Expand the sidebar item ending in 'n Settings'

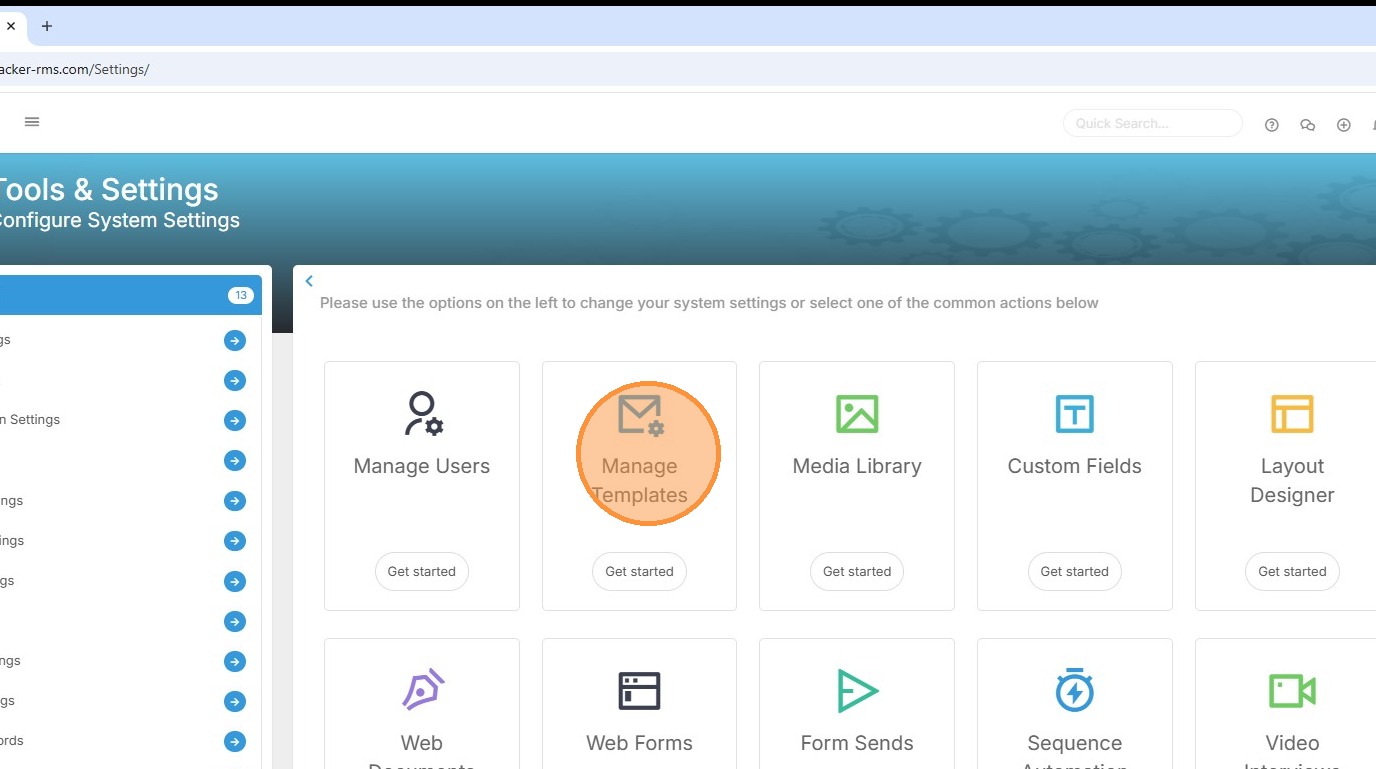[x=235, y=420]
